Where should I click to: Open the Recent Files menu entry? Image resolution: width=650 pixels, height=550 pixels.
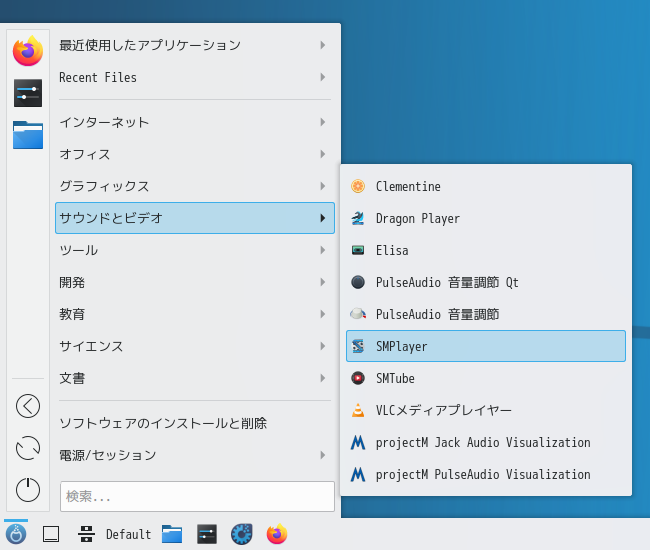[195, 77]
